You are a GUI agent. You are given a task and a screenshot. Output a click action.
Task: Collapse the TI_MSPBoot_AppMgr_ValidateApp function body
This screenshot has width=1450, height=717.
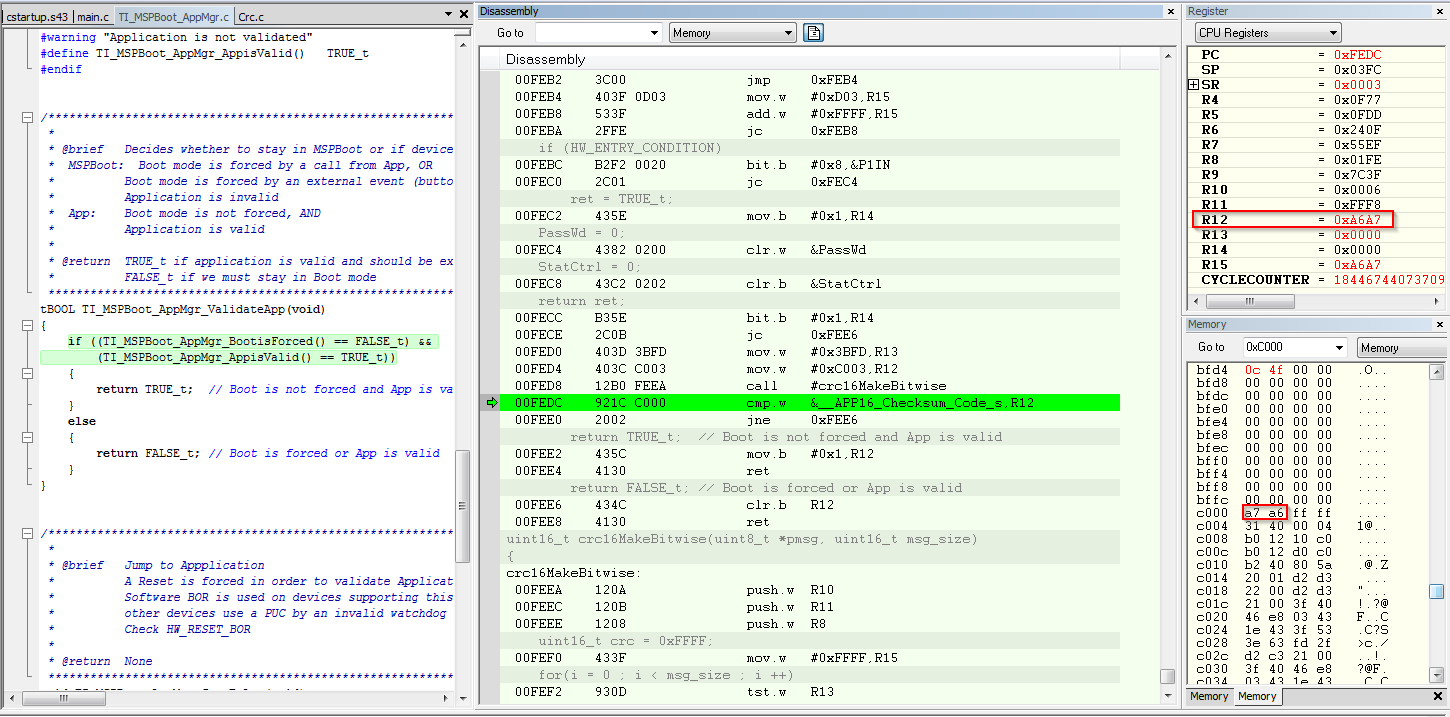coord(28,325)
